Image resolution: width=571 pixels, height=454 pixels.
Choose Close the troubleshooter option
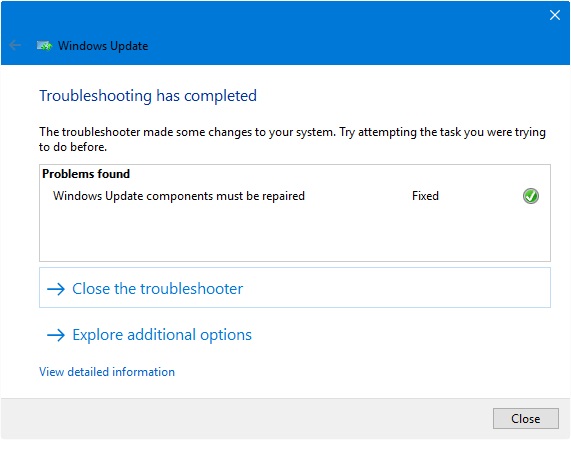point(295,288)
